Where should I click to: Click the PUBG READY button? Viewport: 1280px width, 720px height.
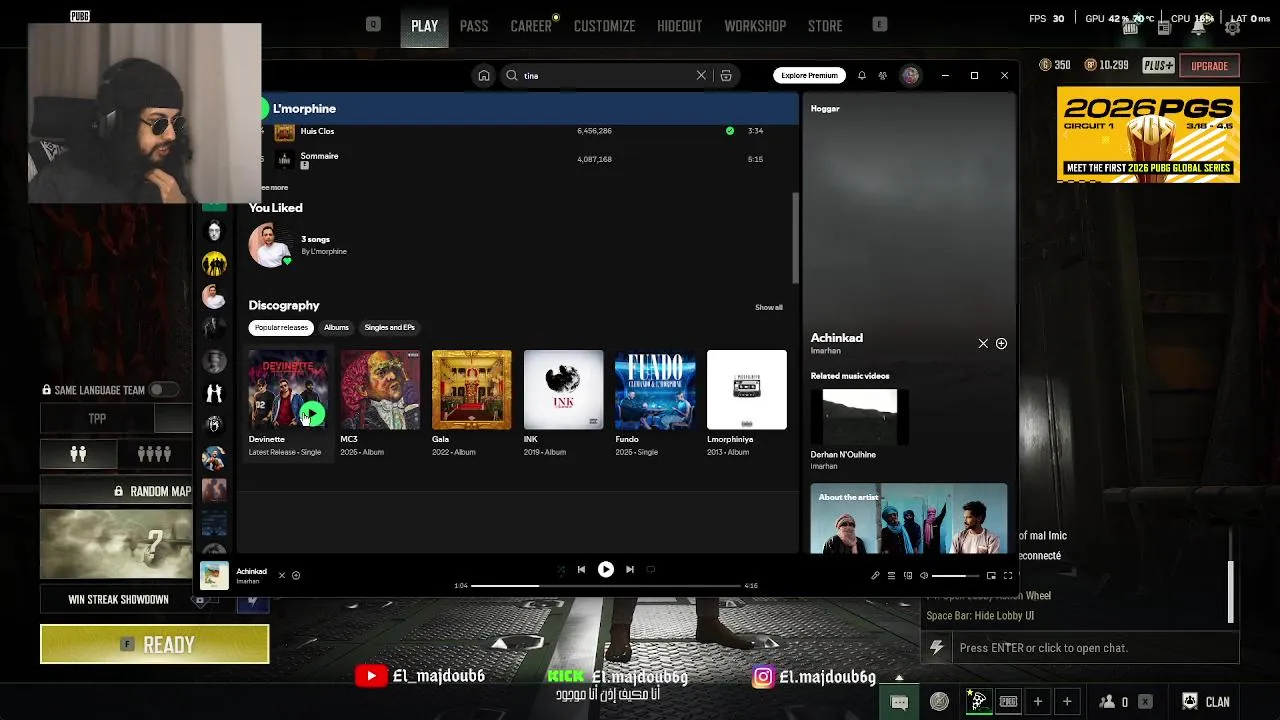pyautogui.click(x=154, y=645)
